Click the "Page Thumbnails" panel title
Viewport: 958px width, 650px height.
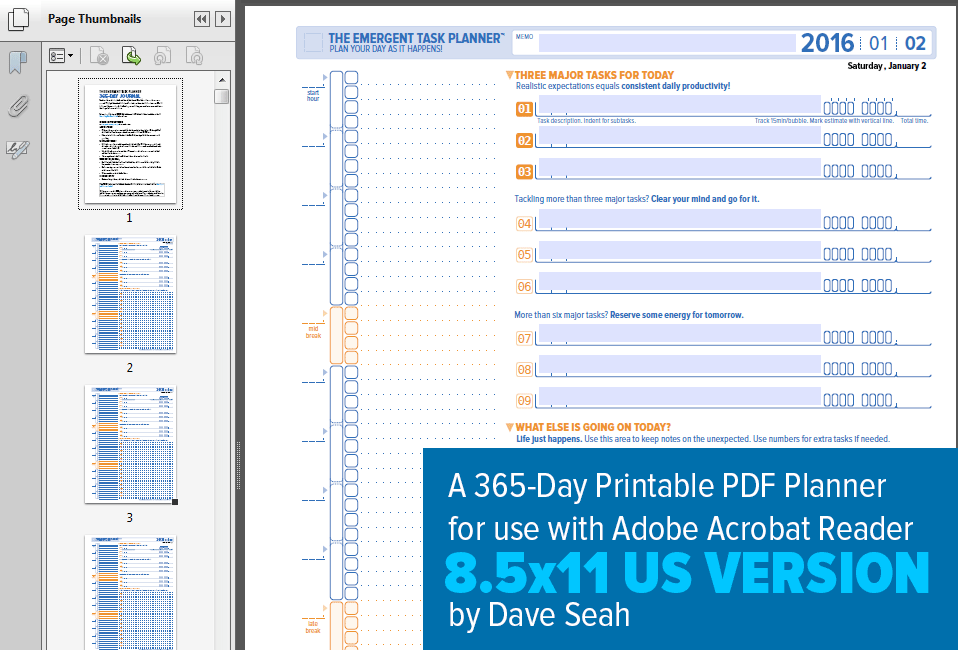95,19
